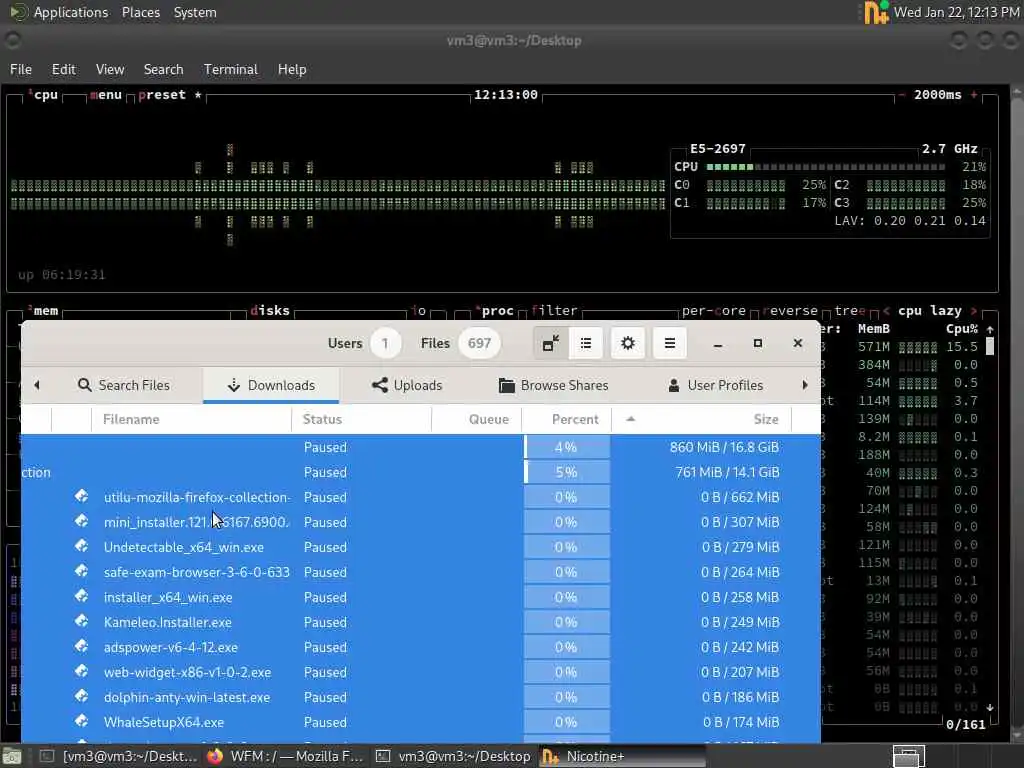Click the 0% progress bar of installer_x64_win.exe
The width and height of the screenshot is (1024, 768).
coord(567,598)
